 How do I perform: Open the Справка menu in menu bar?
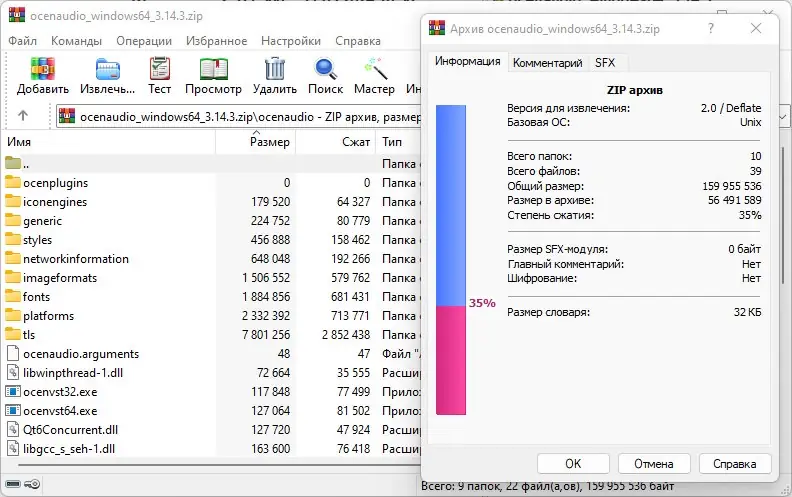[x=358, y=41]
